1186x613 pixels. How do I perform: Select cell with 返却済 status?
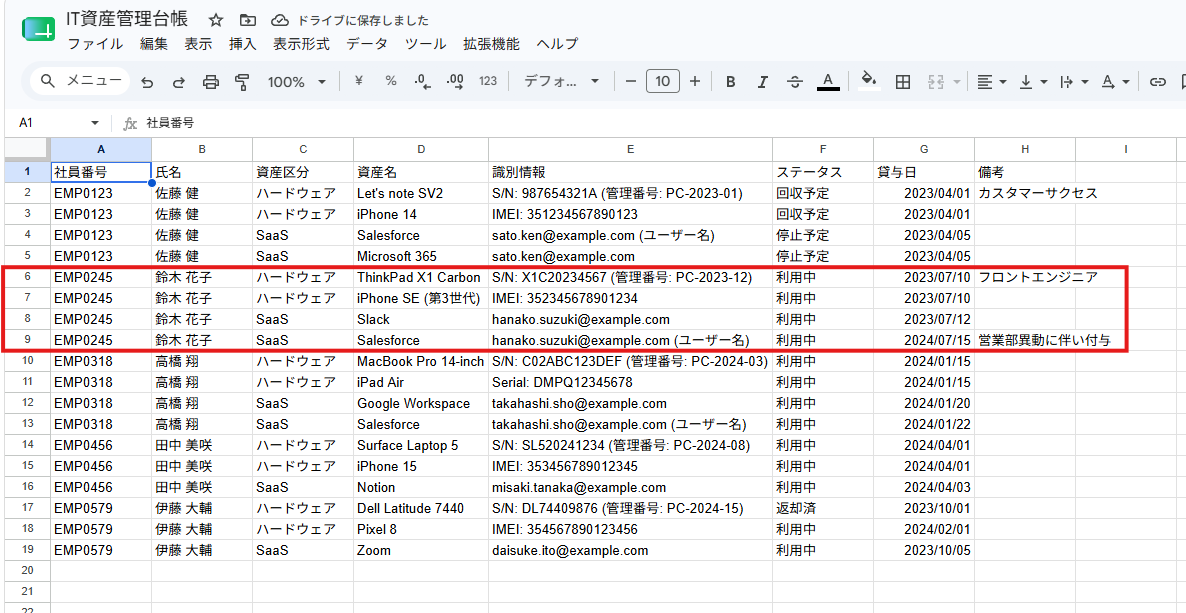coord(823,508)
